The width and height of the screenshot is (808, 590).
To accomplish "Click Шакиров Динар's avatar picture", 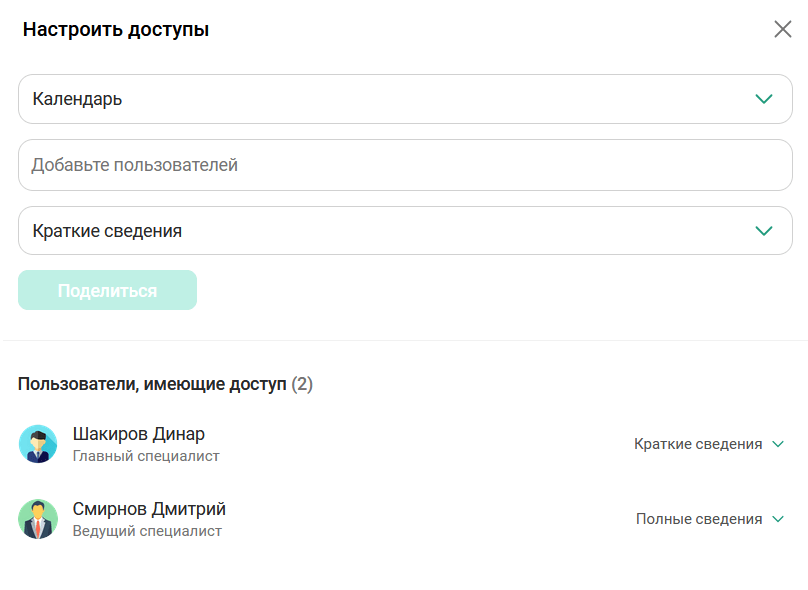I will click(x=39, y=443).
